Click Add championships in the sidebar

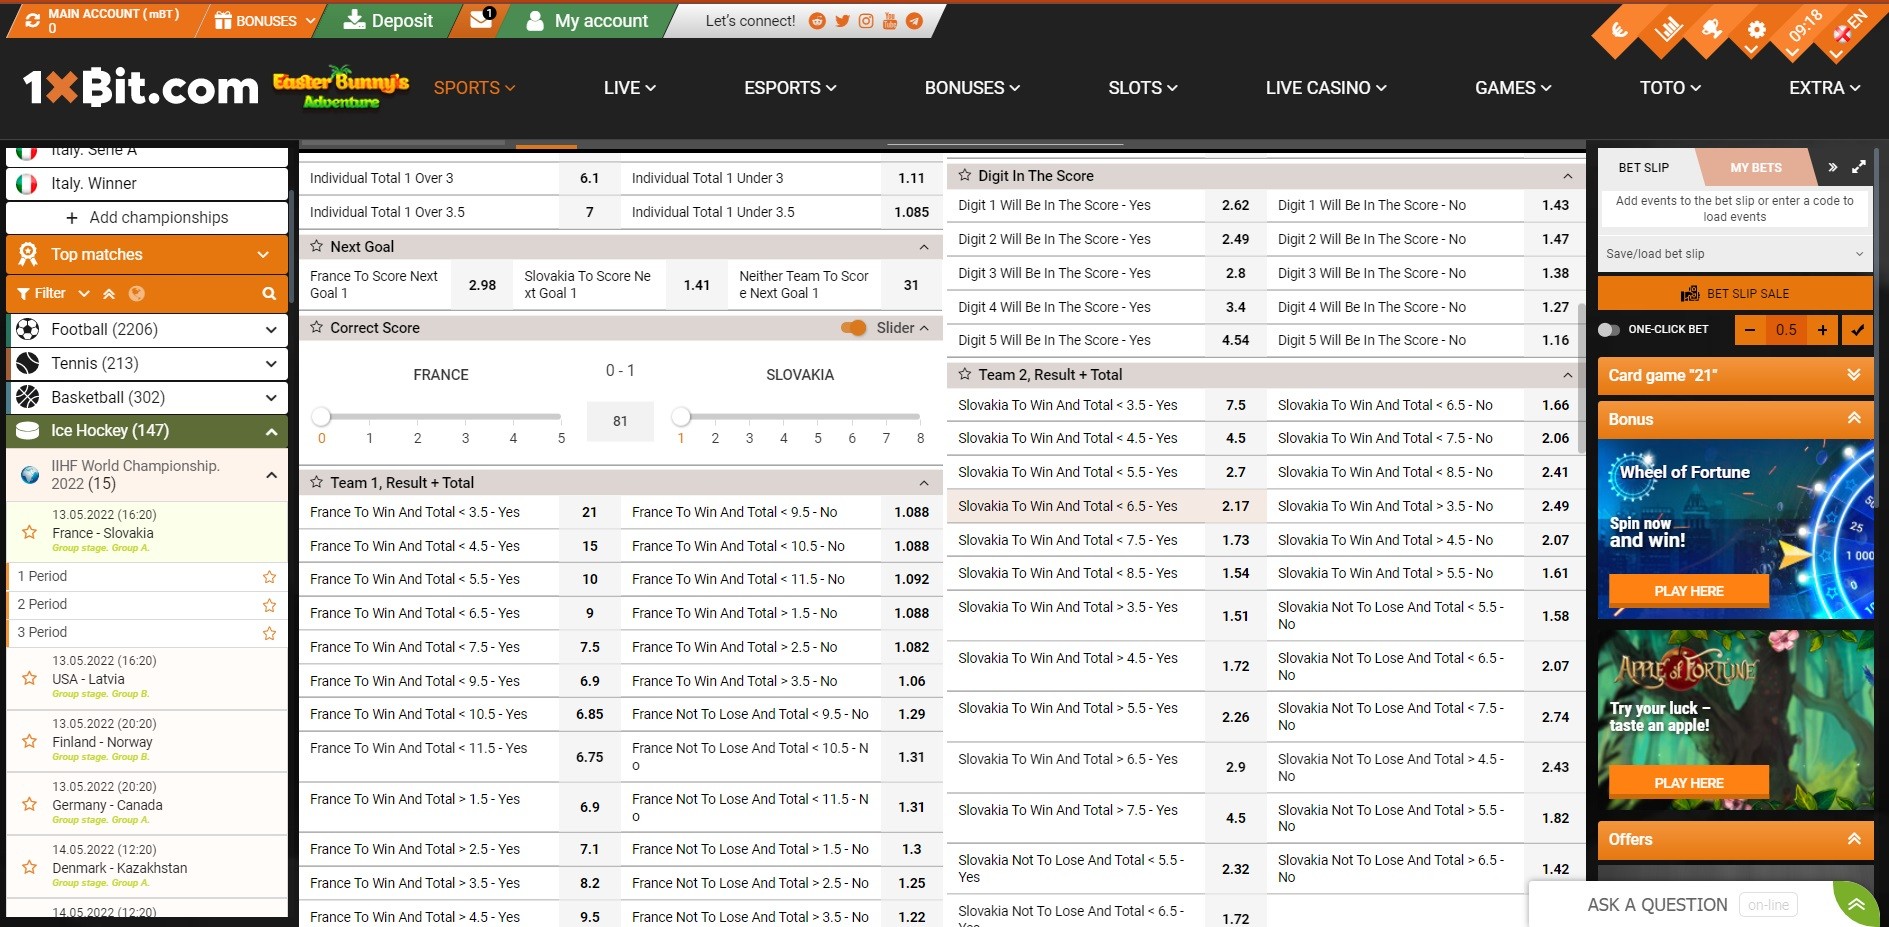point(146,217)
